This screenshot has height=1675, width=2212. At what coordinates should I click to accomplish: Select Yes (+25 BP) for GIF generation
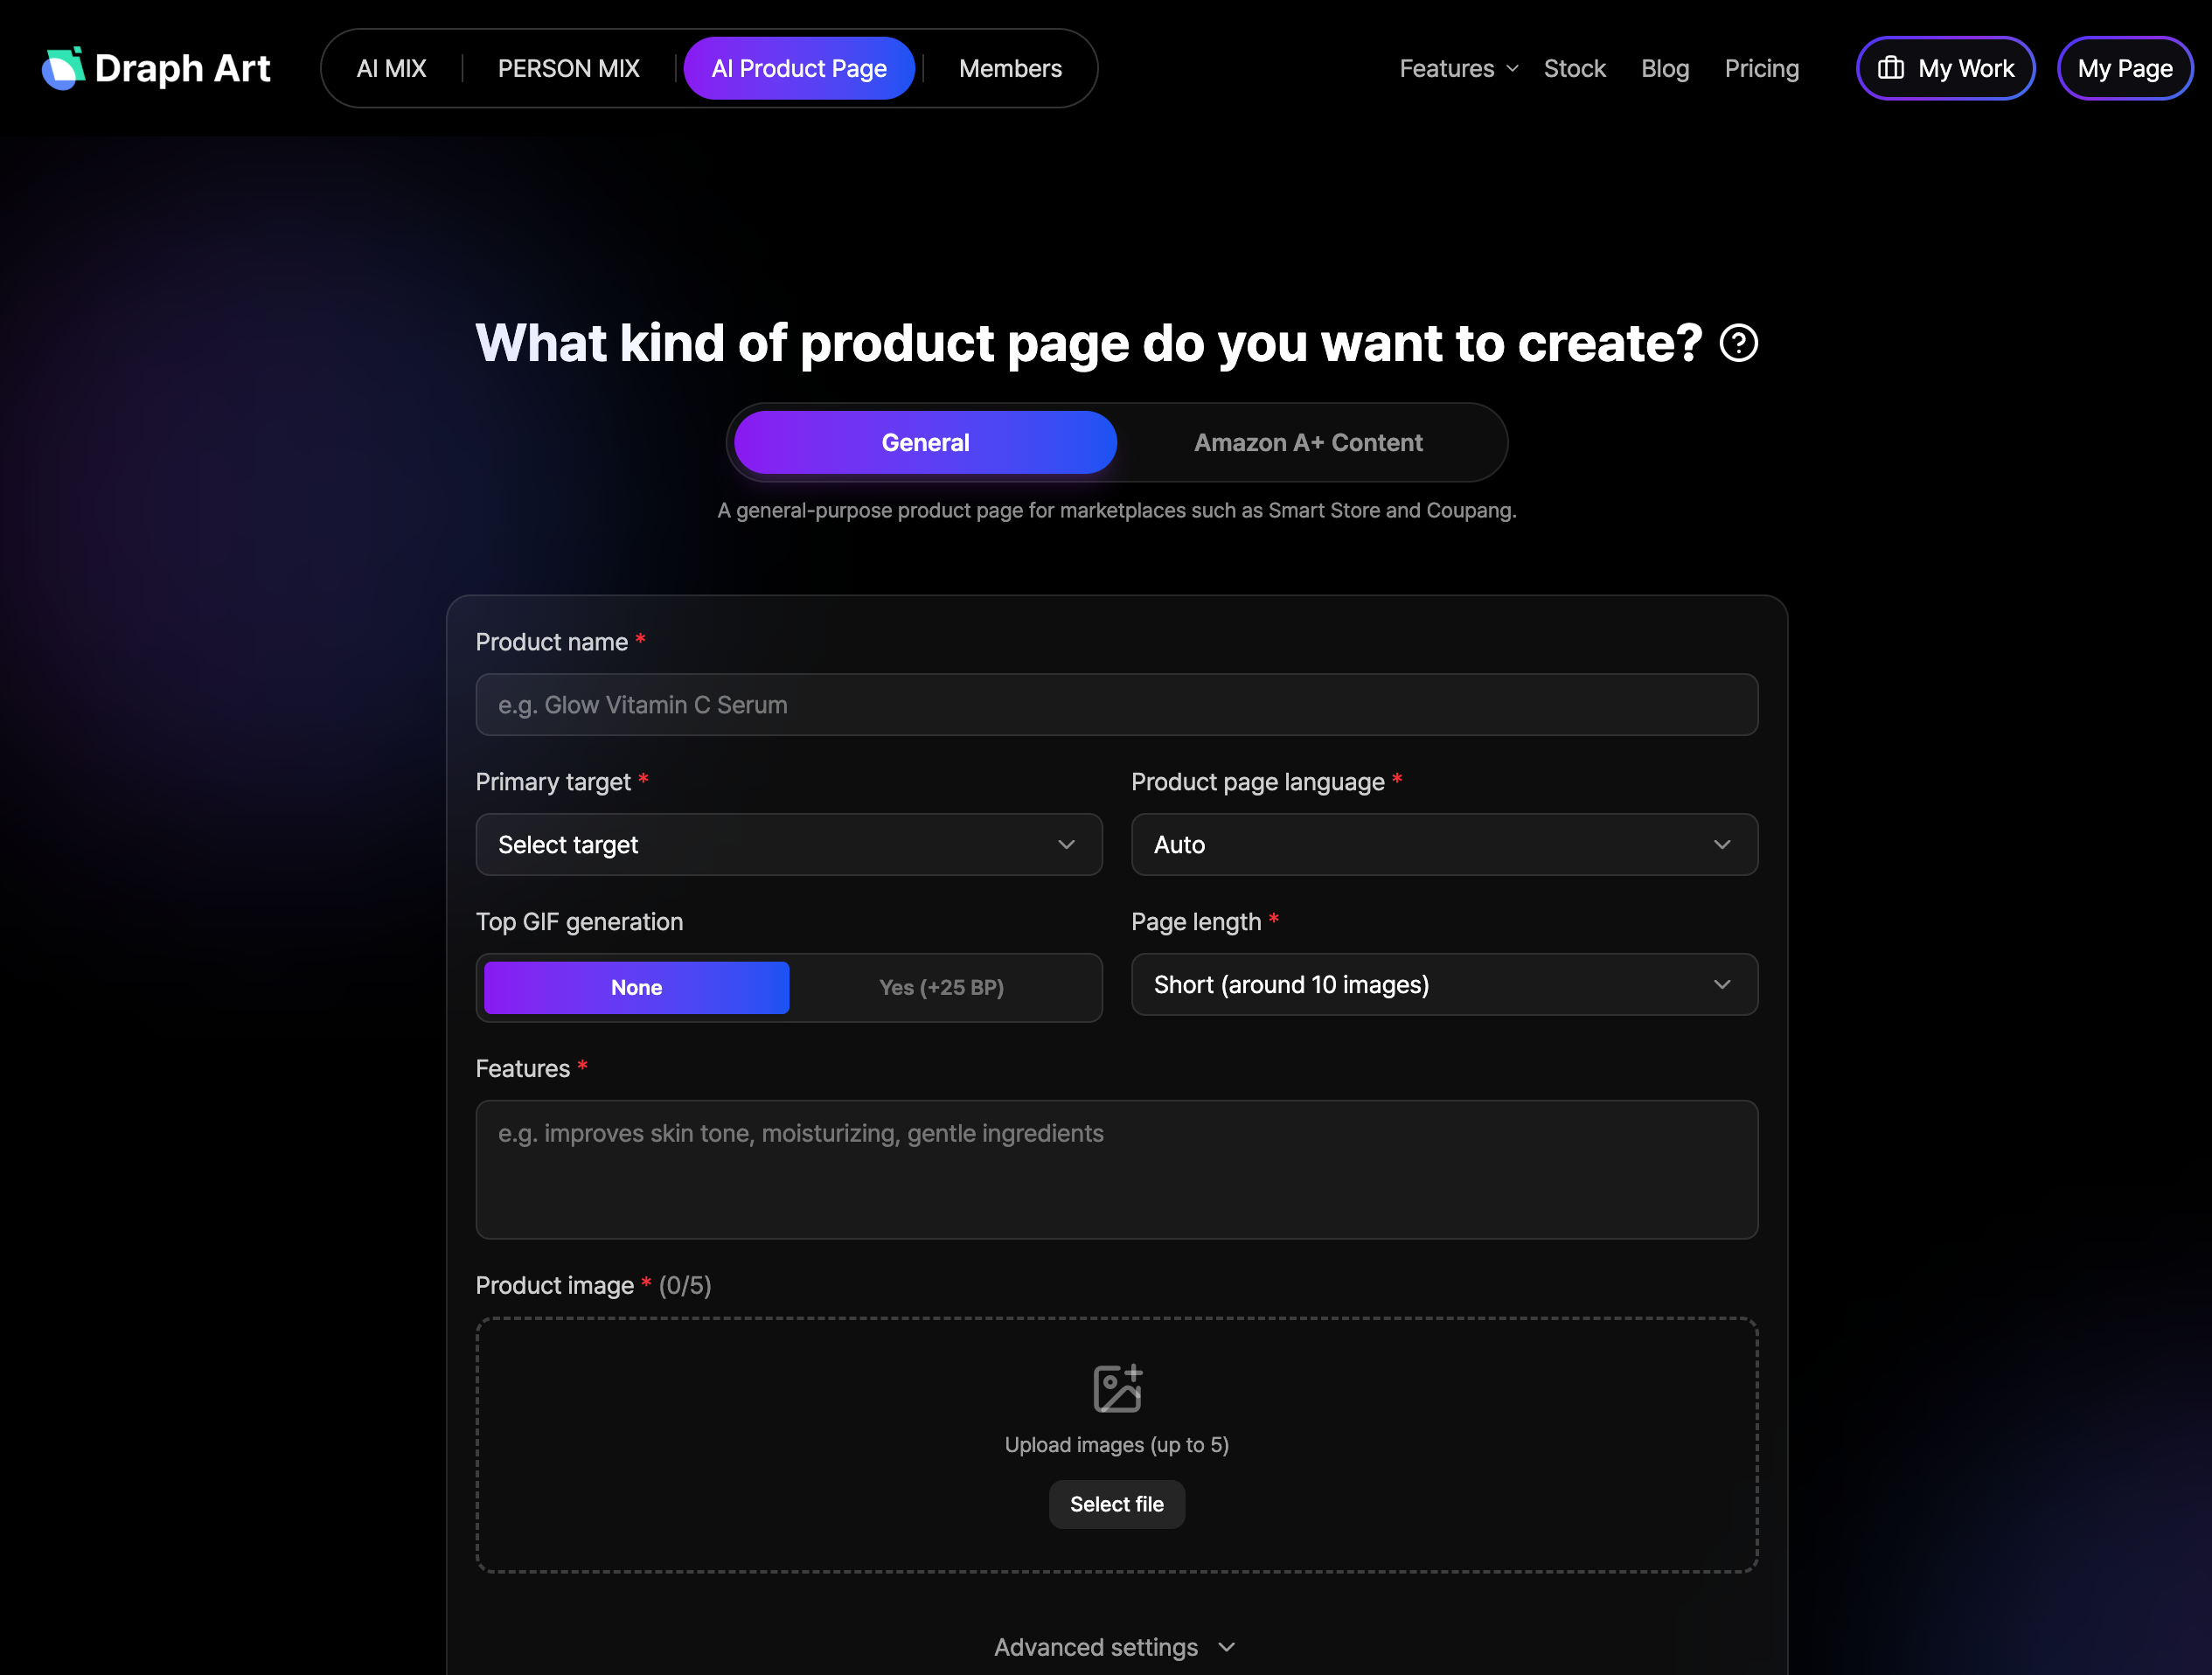(941, 987)
